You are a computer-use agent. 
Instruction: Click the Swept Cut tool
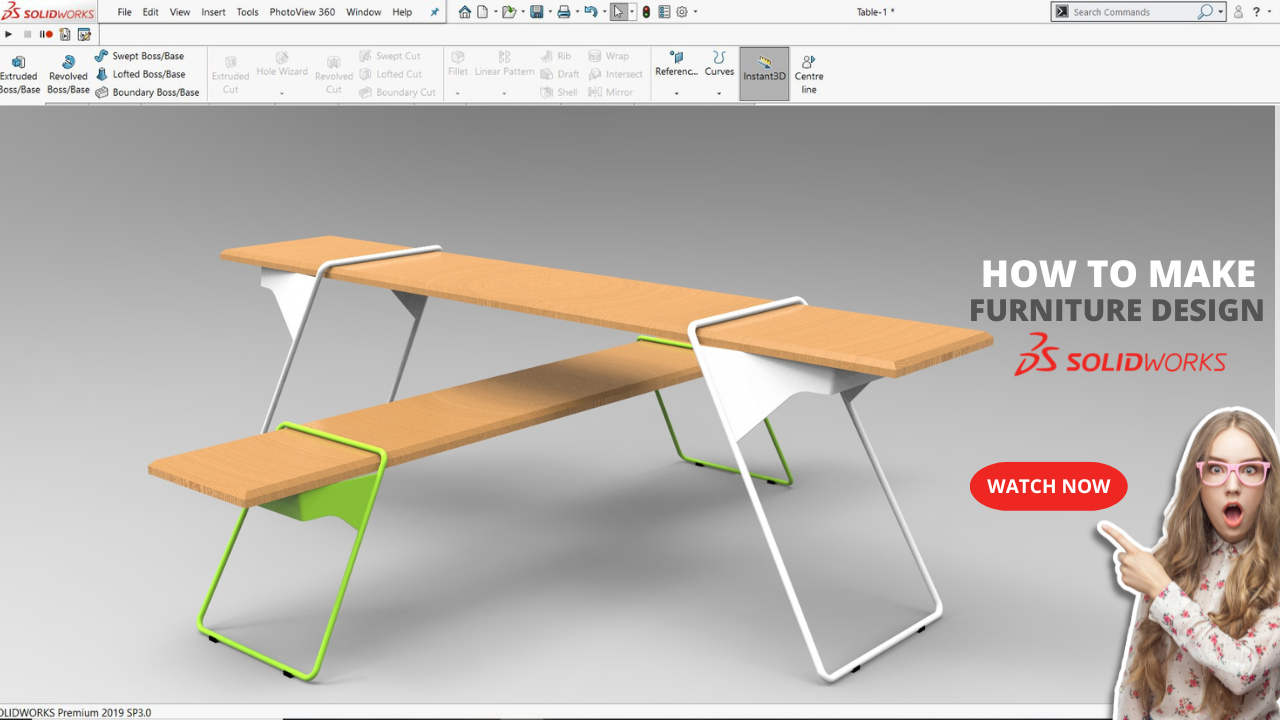(389, 56)
